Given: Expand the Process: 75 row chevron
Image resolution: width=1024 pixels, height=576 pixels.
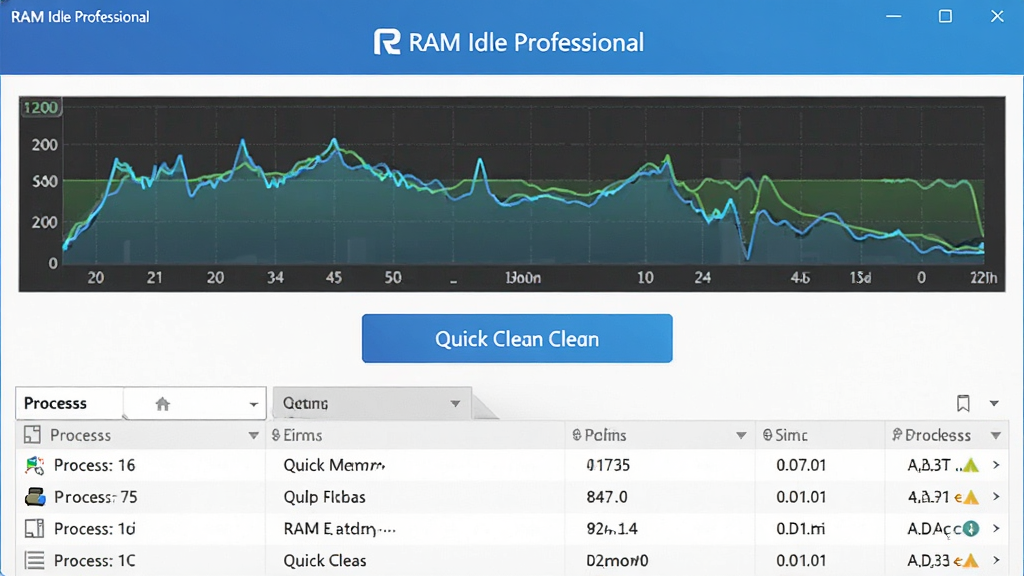Looking at the screenshot, I should (996, 497).
